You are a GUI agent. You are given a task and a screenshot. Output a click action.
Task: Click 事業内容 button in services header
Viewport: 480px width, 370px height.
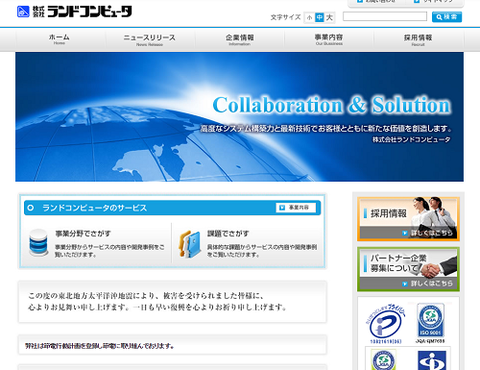[296, 208]
